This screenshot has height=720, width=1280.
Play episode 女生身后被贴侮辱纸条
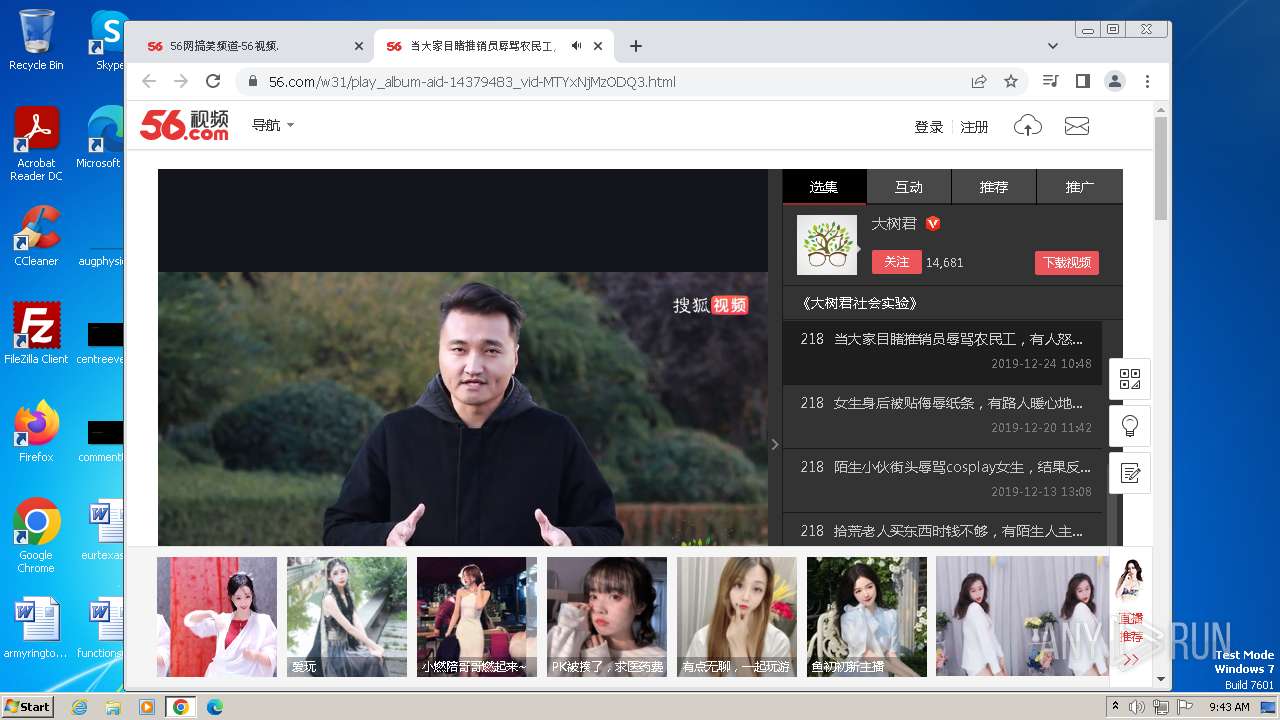[x=942, y=415]
